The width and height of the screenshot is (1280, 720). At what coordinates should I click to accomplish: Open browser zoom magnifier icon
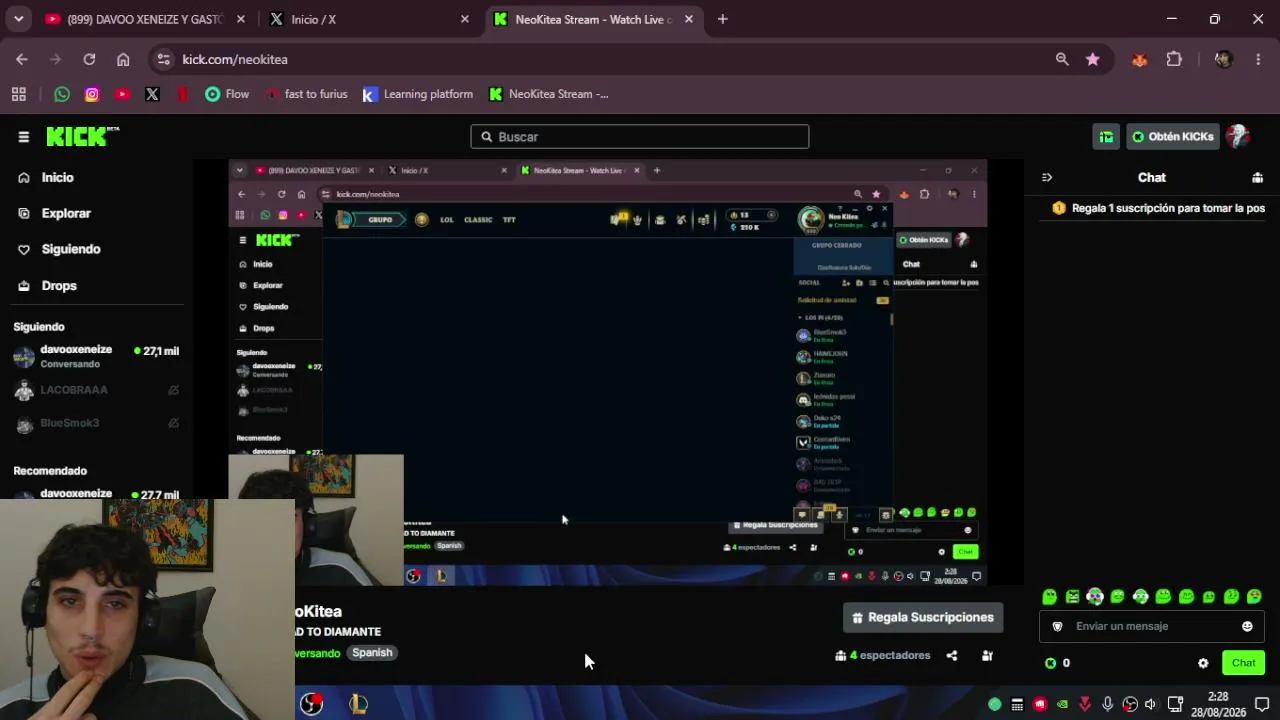1062,59
